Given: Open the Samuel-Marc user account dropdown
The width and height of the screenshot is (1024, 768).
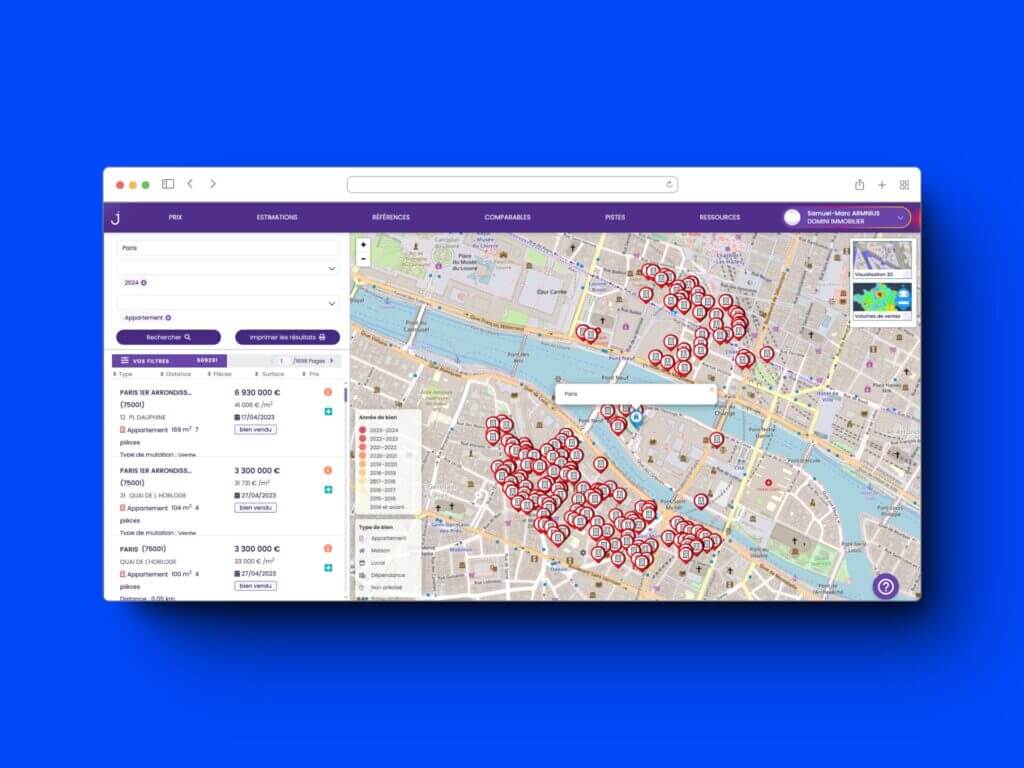Looking at the screenshot, I should pyautogui.click(x=902, y=217).
